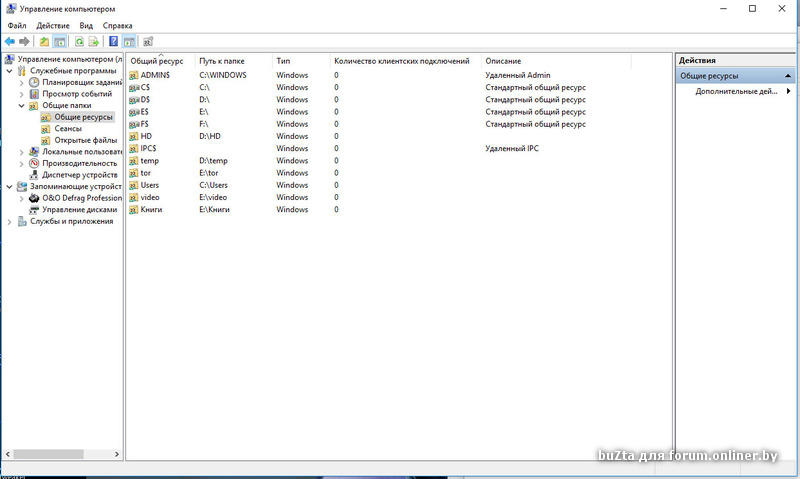Sort by Общий ресурс column header
The height and width of the screenshot is (479, 800).
click(161, 61)
